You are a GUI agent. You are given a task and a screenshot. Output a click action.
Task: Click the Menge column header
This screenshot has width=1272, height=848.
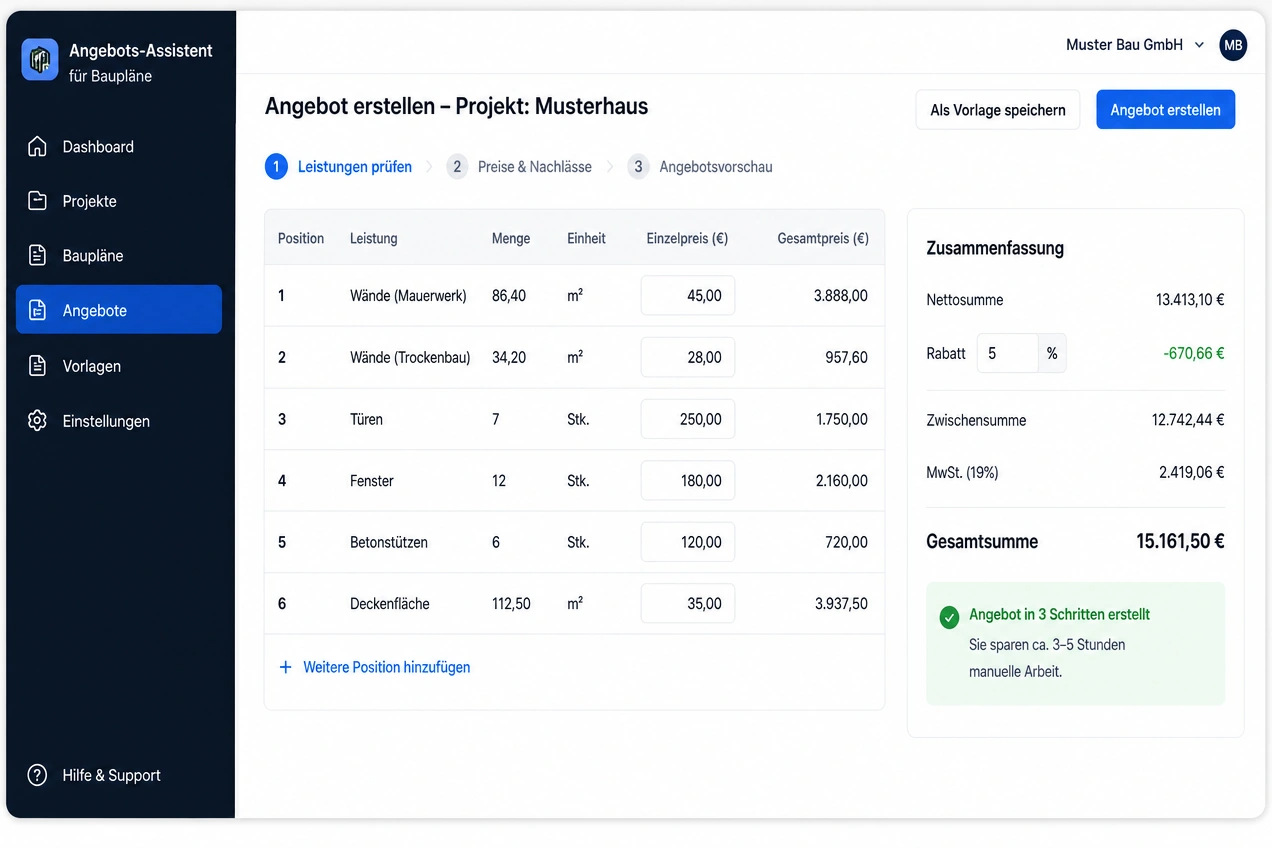(x=511, y=239)
